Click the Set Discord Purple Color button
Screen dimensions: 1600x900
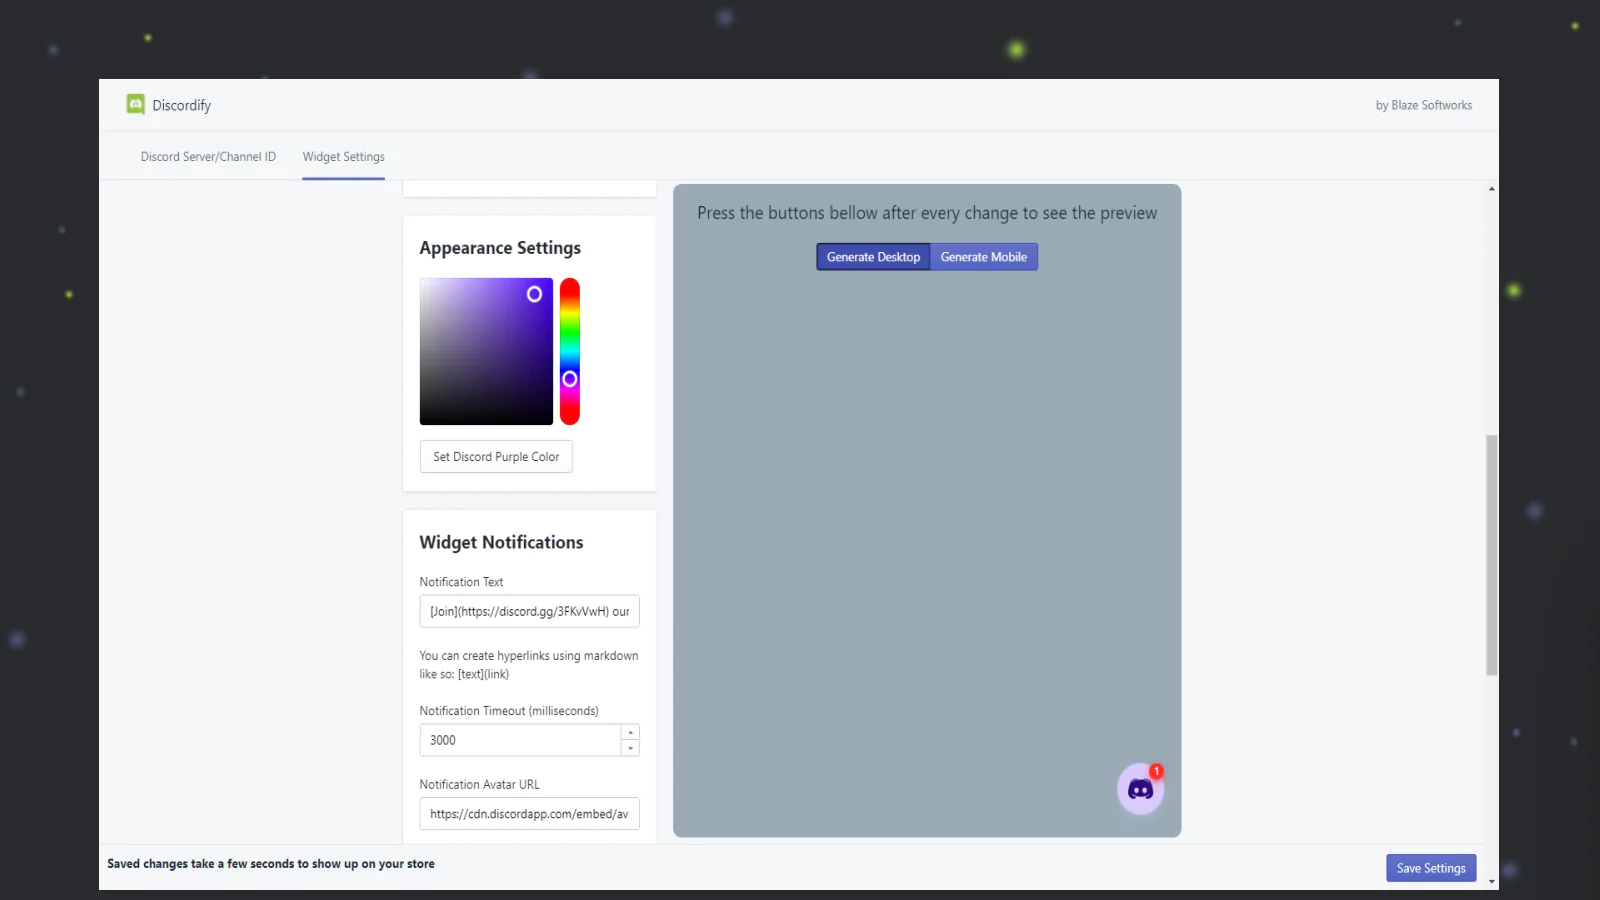click(495, 456)
